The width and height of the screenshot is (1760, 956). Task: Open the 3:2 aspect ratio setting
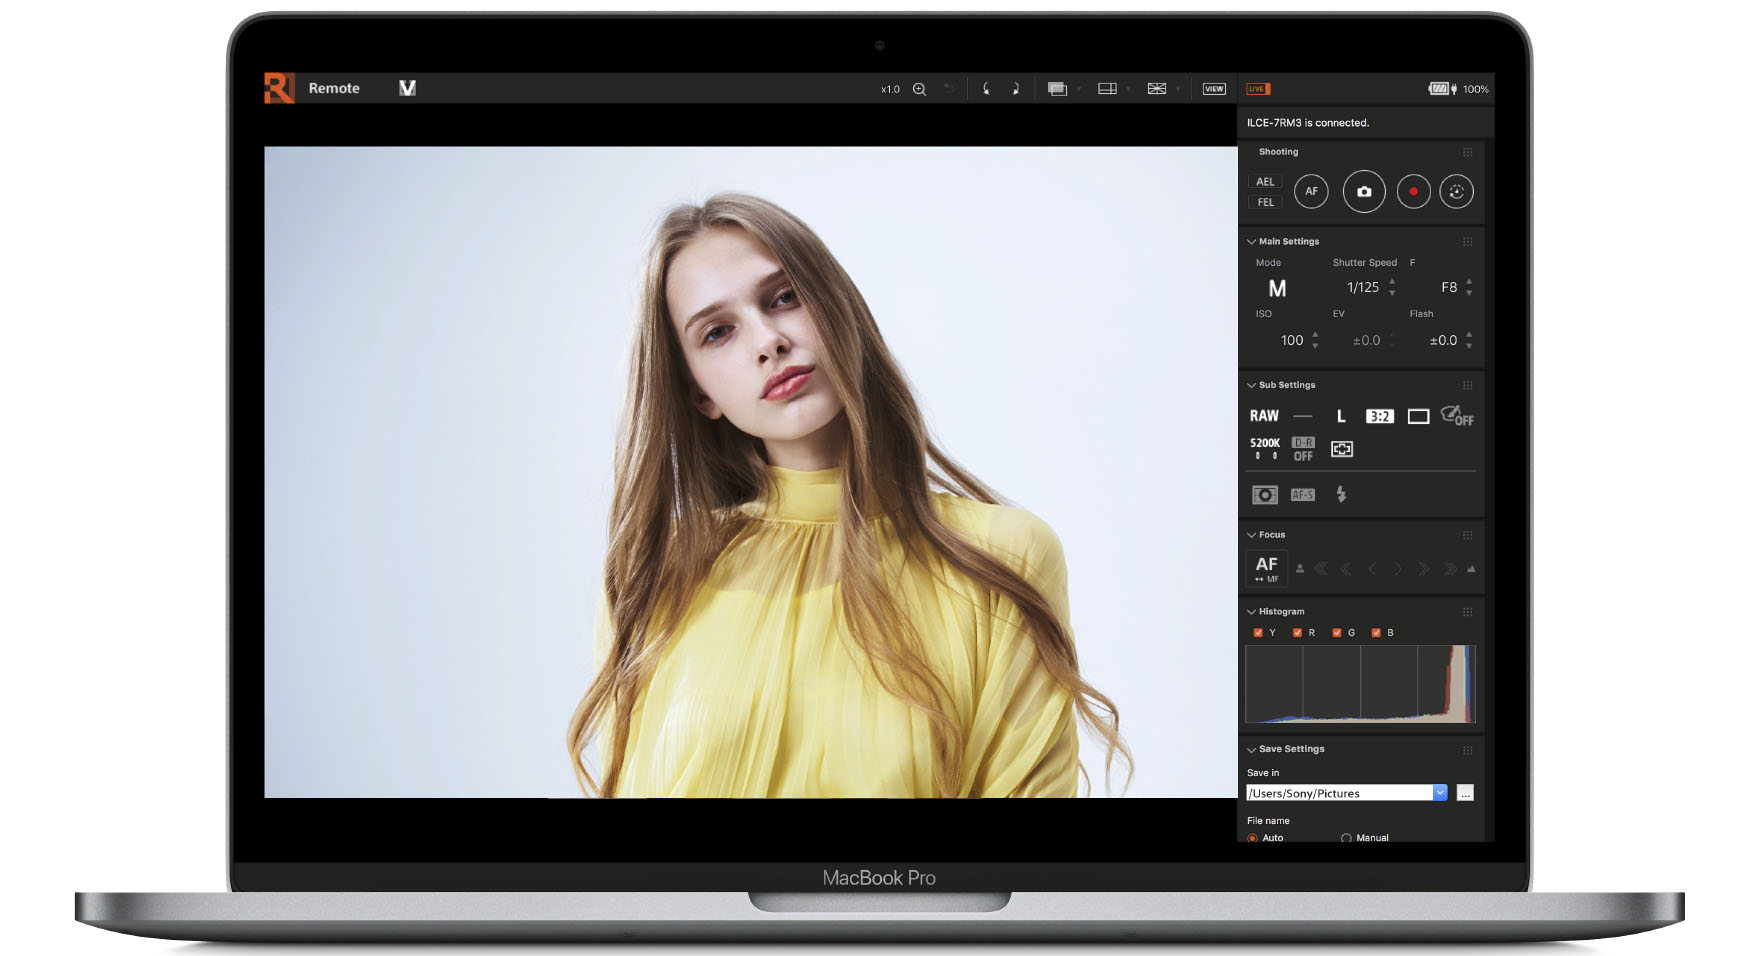tap(1379, 416)
